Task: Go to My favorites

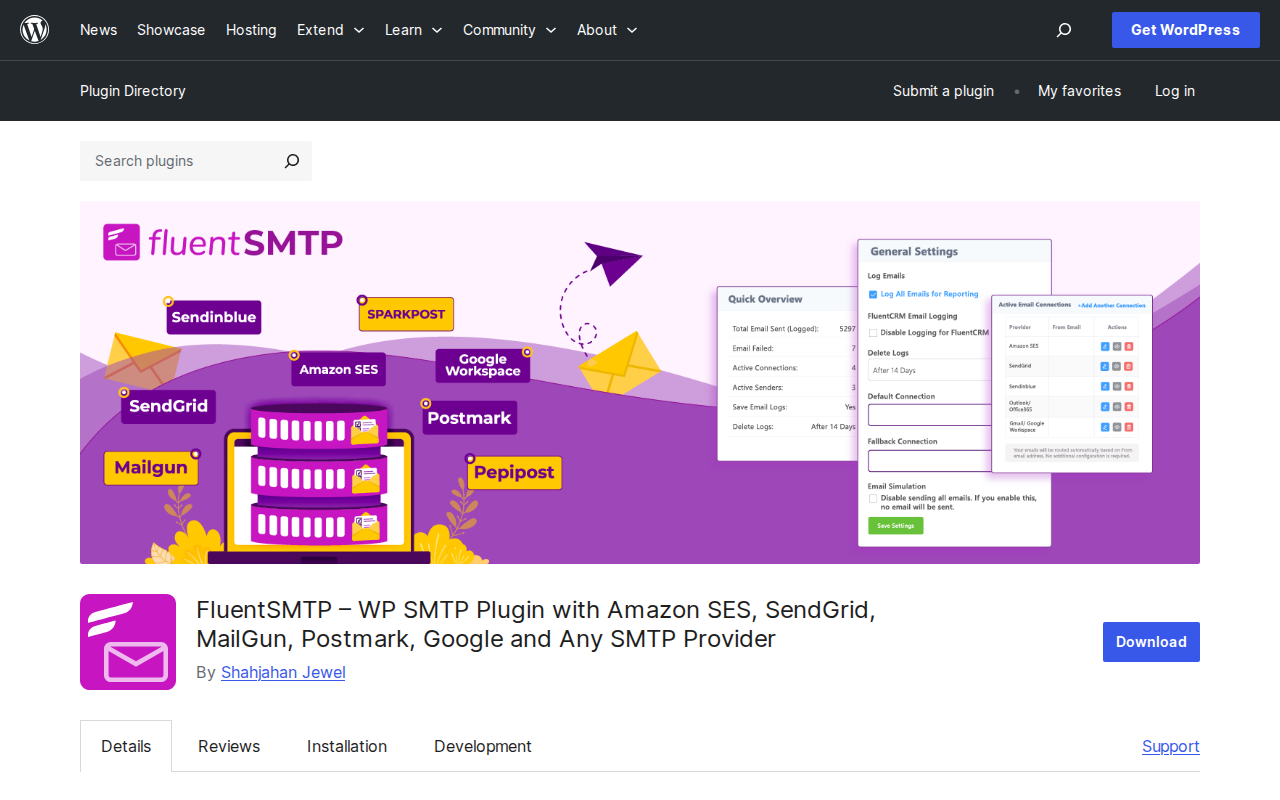Action: 1079,91
